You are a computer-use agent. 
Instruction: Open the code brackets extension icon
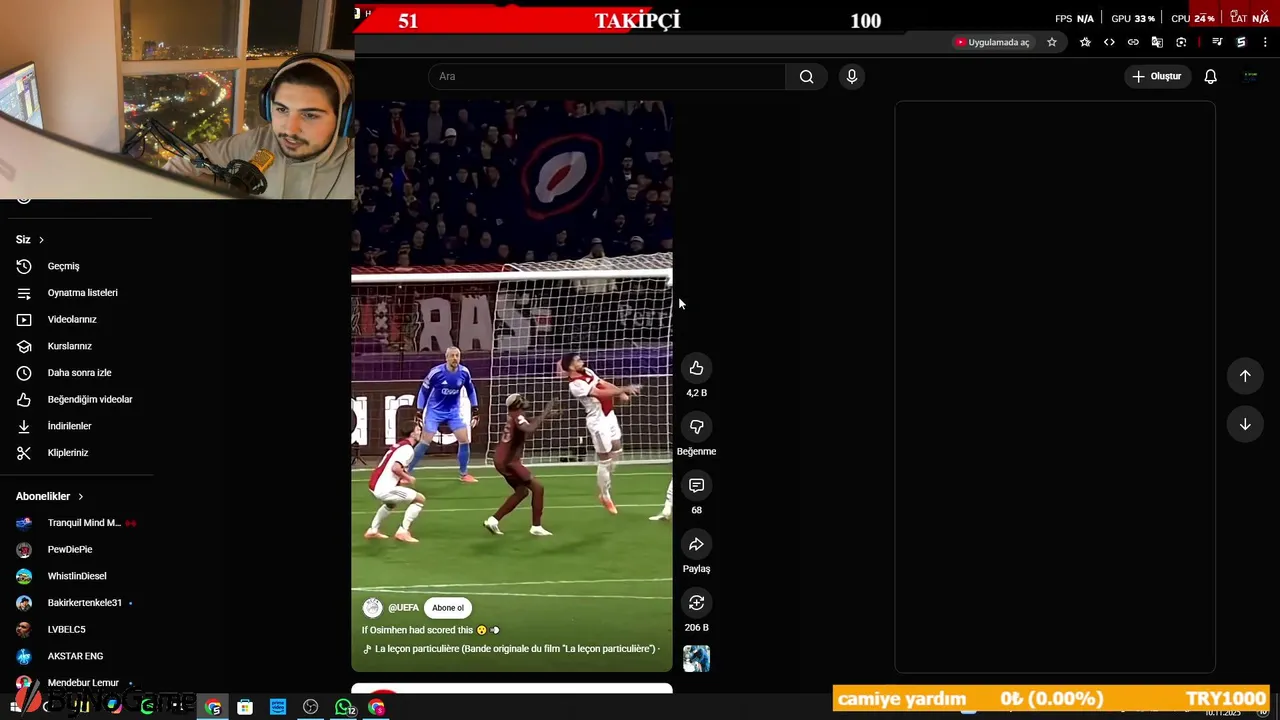point(1109,42)
